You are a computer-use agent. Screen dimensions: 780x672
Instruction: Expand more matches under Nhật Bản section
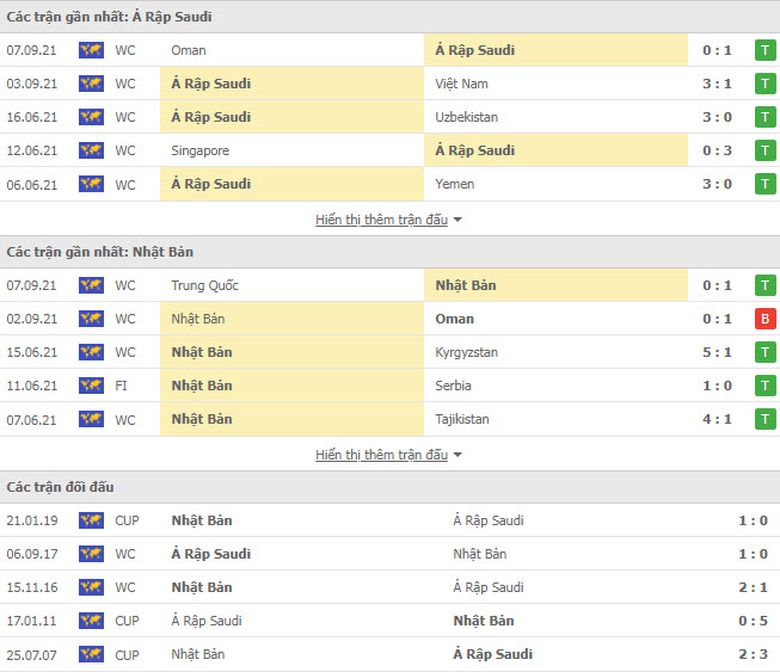(x=382, y=455)
